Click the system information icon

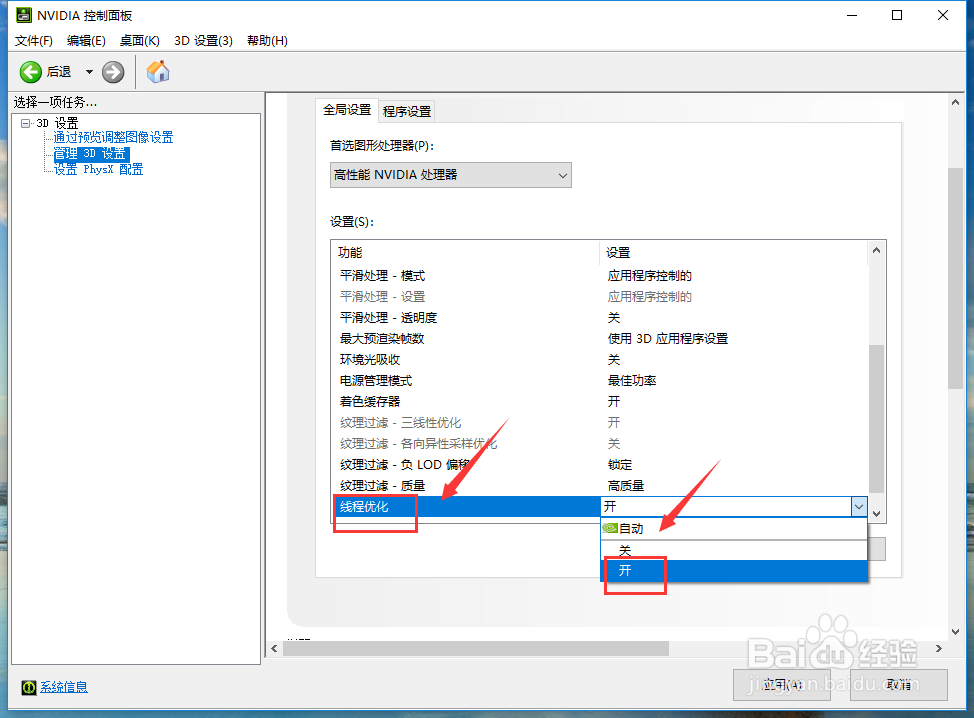[29, 687]
